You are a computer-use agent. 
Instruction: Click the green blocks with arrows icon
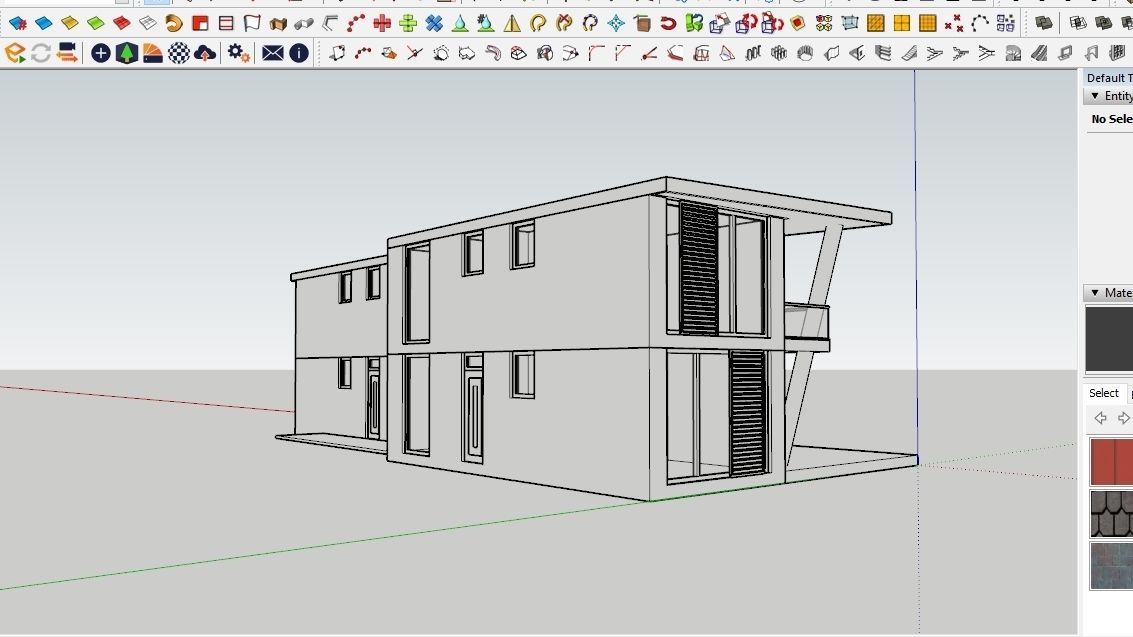pos(694,23)
